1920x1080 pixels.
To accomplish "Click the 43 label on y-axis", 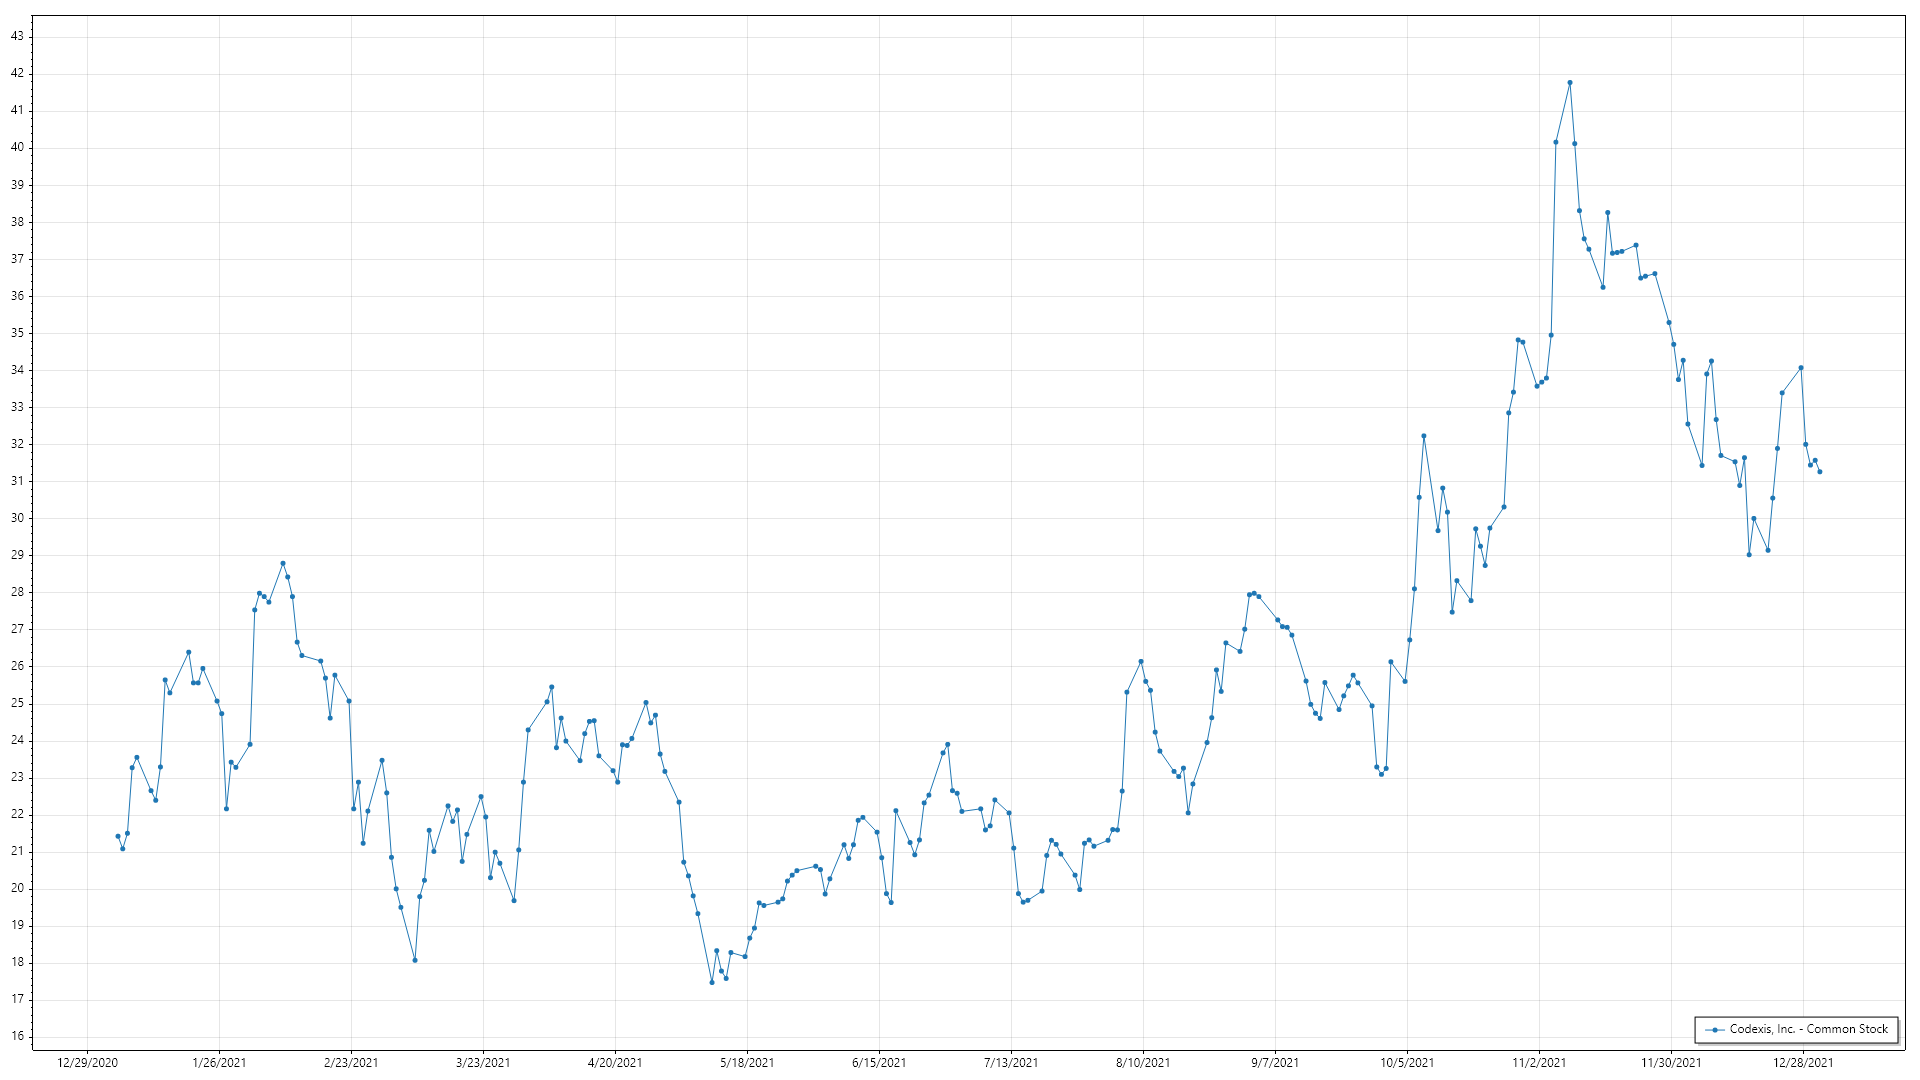I will click(17, 36).
